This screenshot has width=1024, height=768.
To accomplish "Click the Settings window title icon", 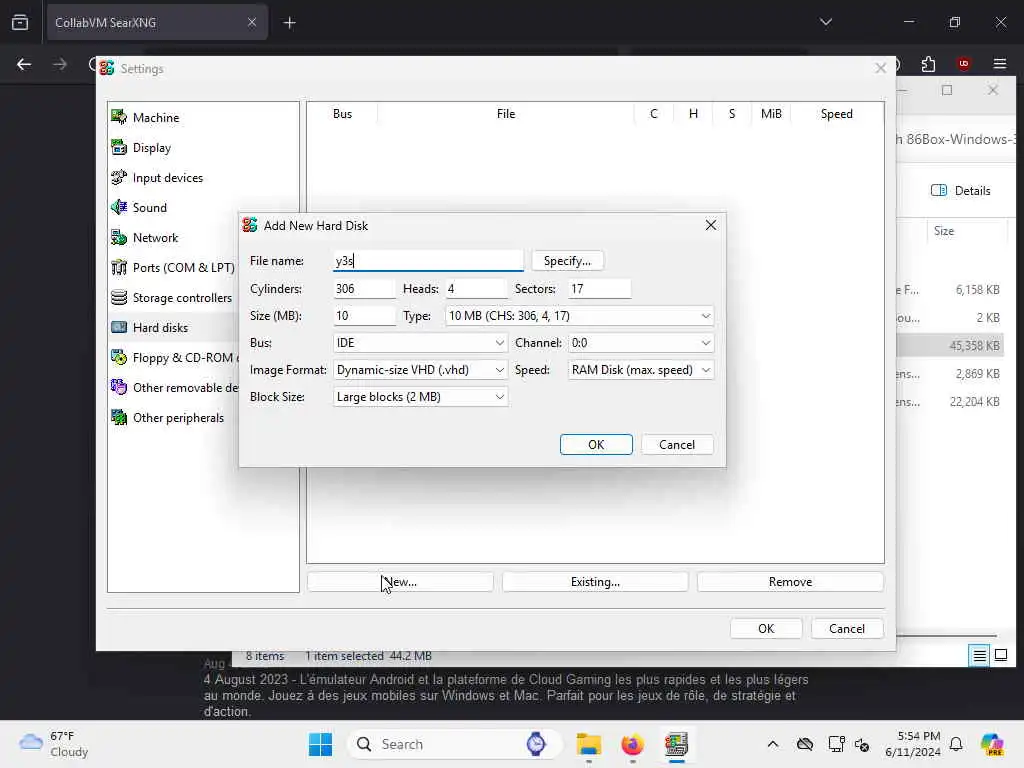I will tap(107, 68).
